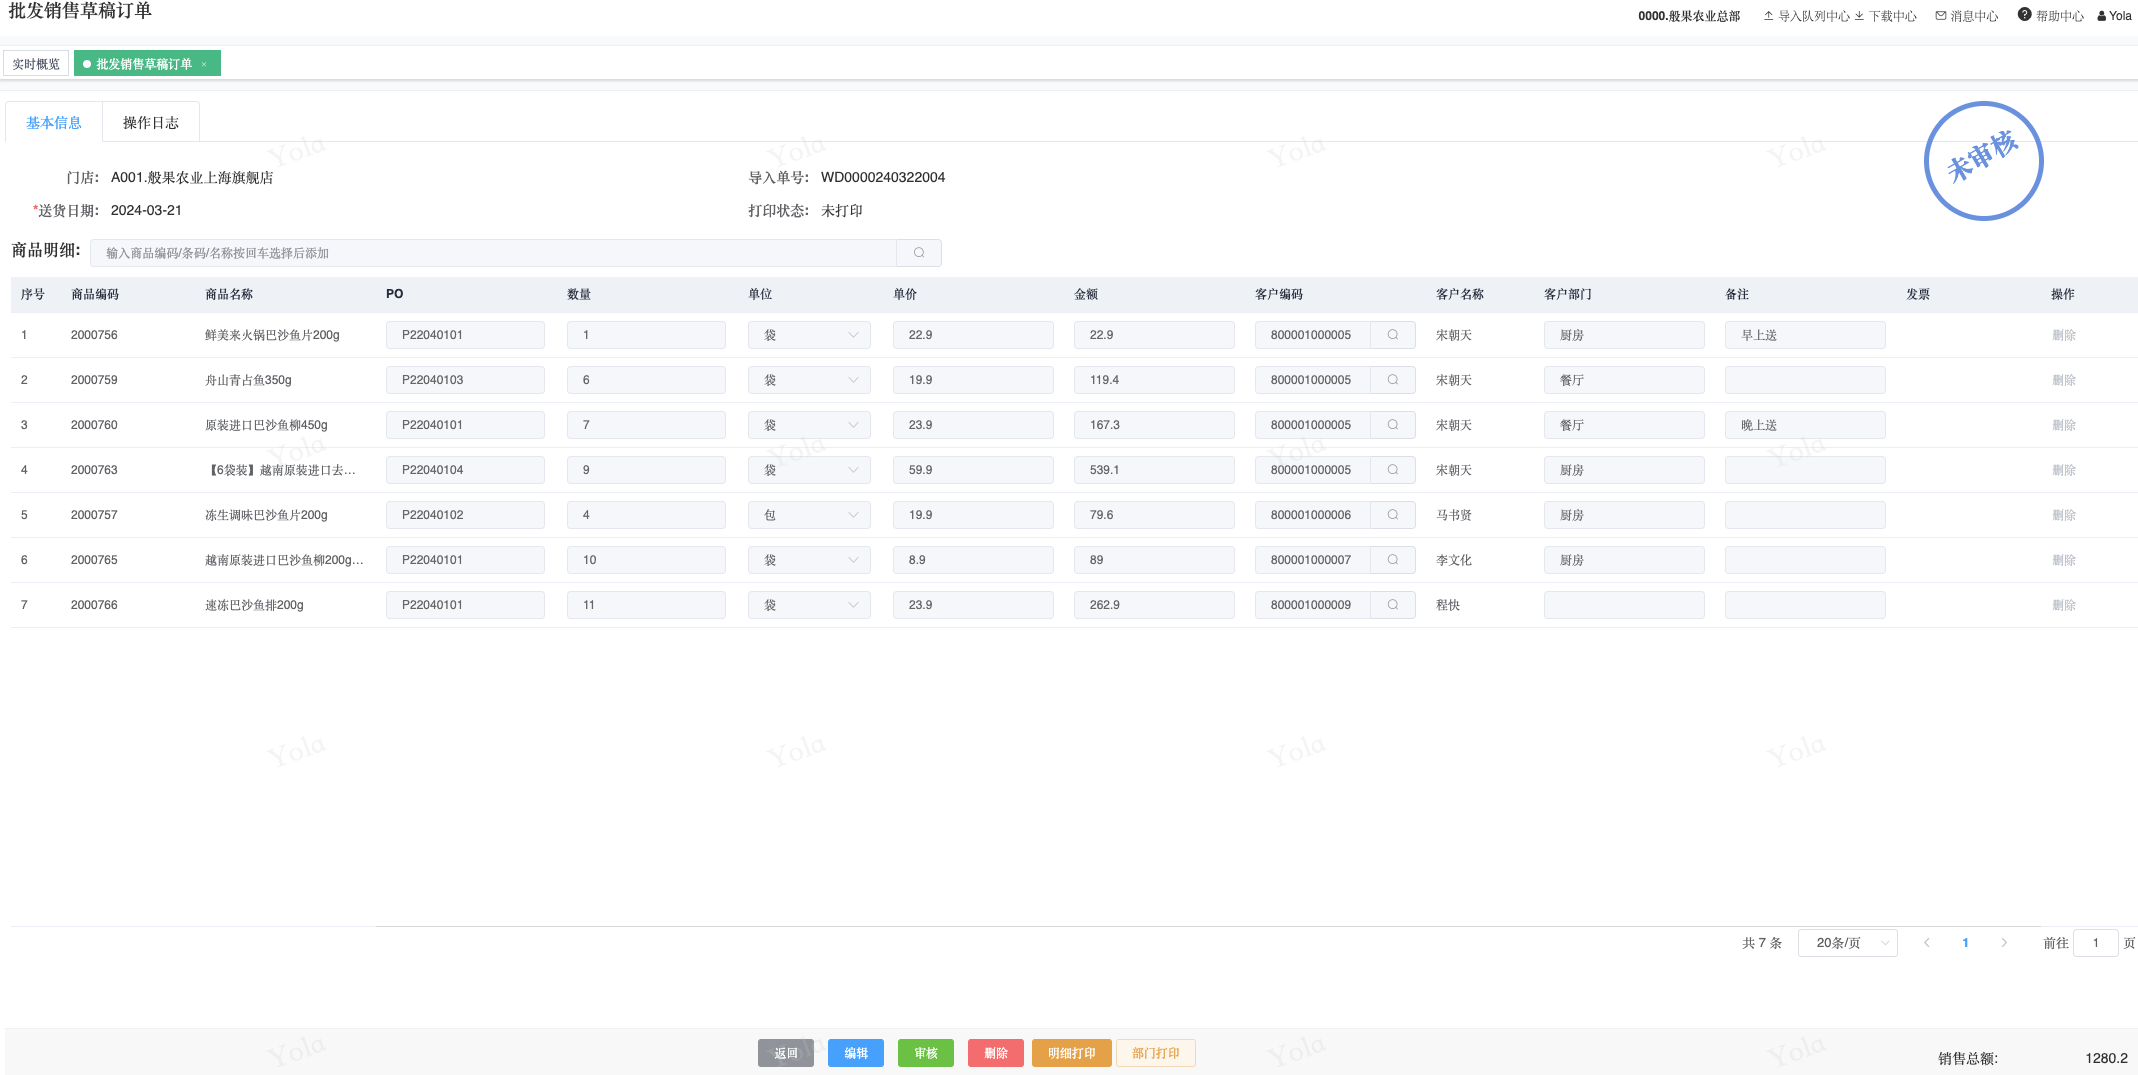Click the blue 编辑 button
2138x1075 pixels.
tap(855, 1053)
